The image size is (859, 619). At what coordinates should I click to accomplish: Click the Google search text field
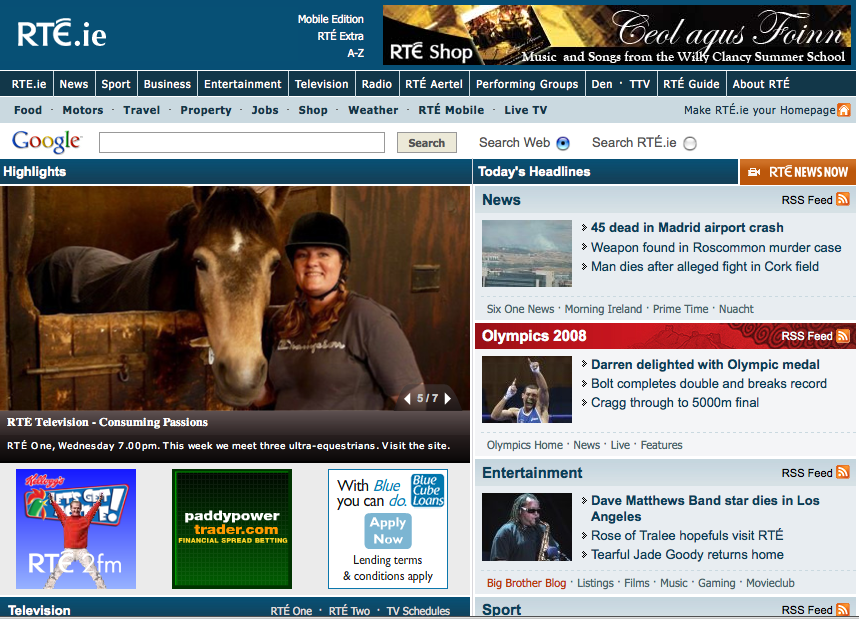coord(241,143)
